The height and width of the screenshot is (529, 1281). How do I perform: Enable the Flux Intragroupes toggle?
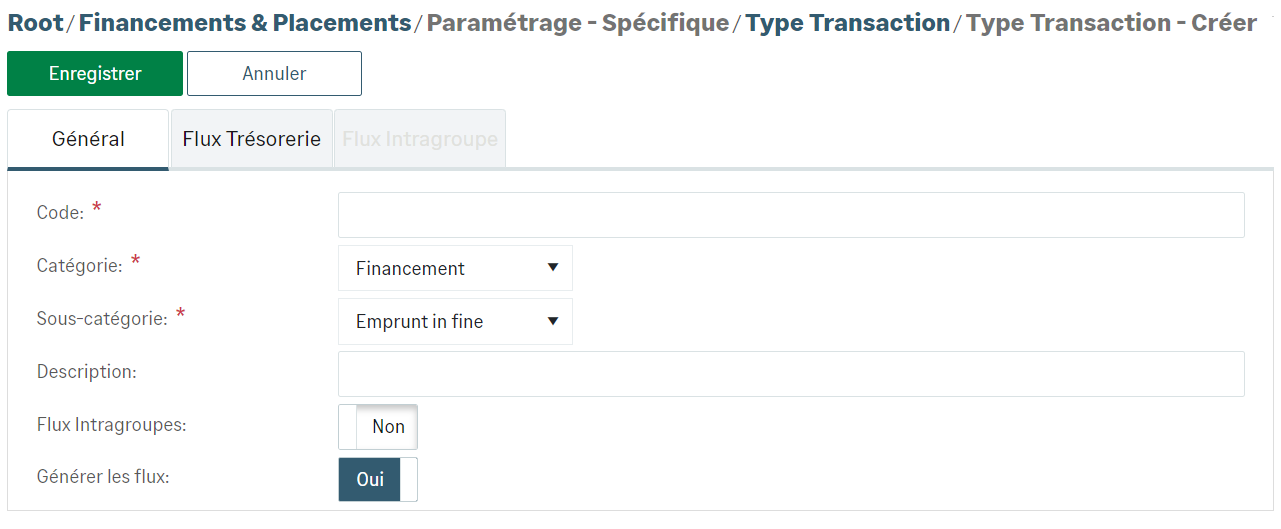(x=378, y=427)
